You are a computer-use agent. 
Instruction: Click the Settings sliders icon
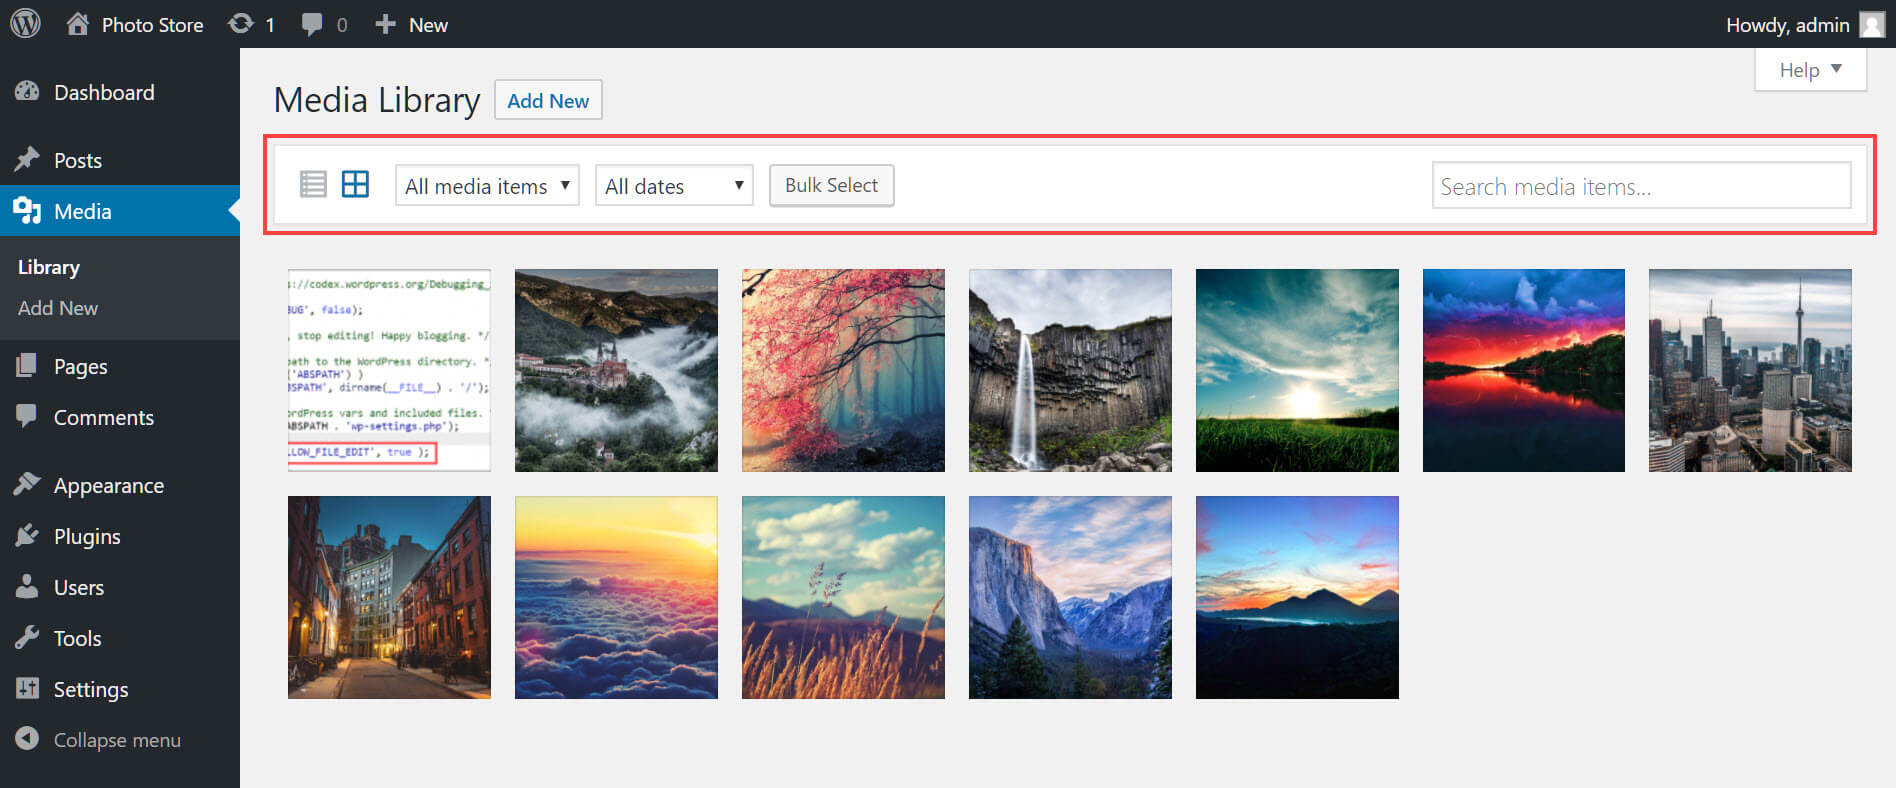[x=27, y=688]
